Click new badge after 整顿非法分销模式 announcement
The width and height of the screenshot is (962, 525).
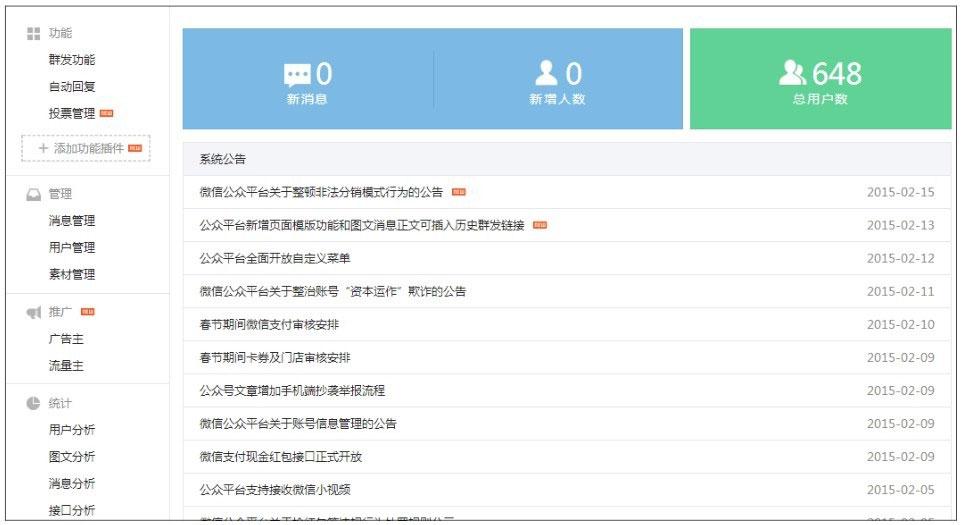459,192
